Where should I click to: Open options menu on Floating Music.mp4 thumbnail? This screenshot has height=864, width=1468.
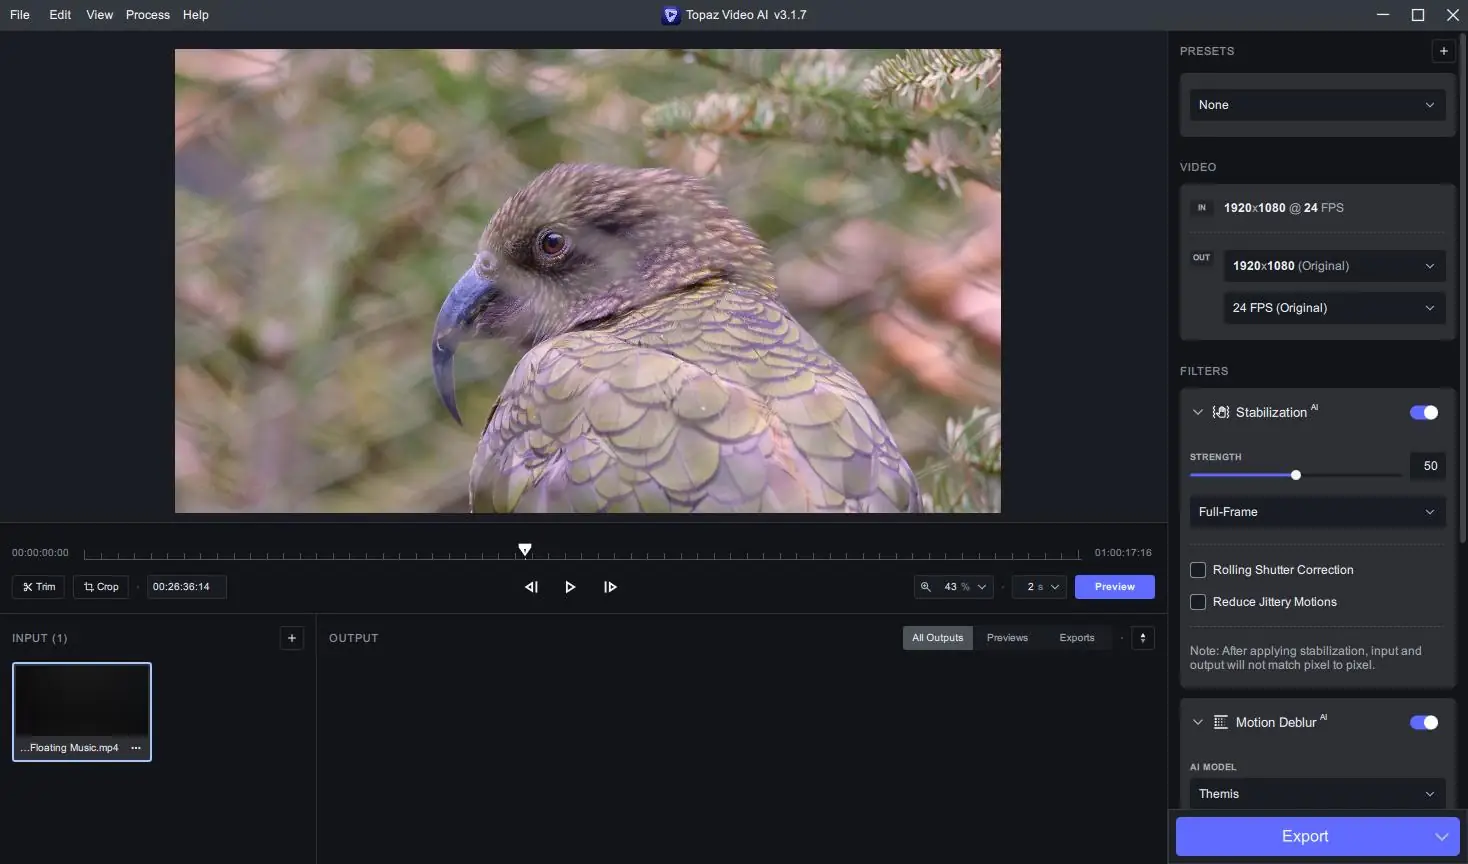pos(136,748)
